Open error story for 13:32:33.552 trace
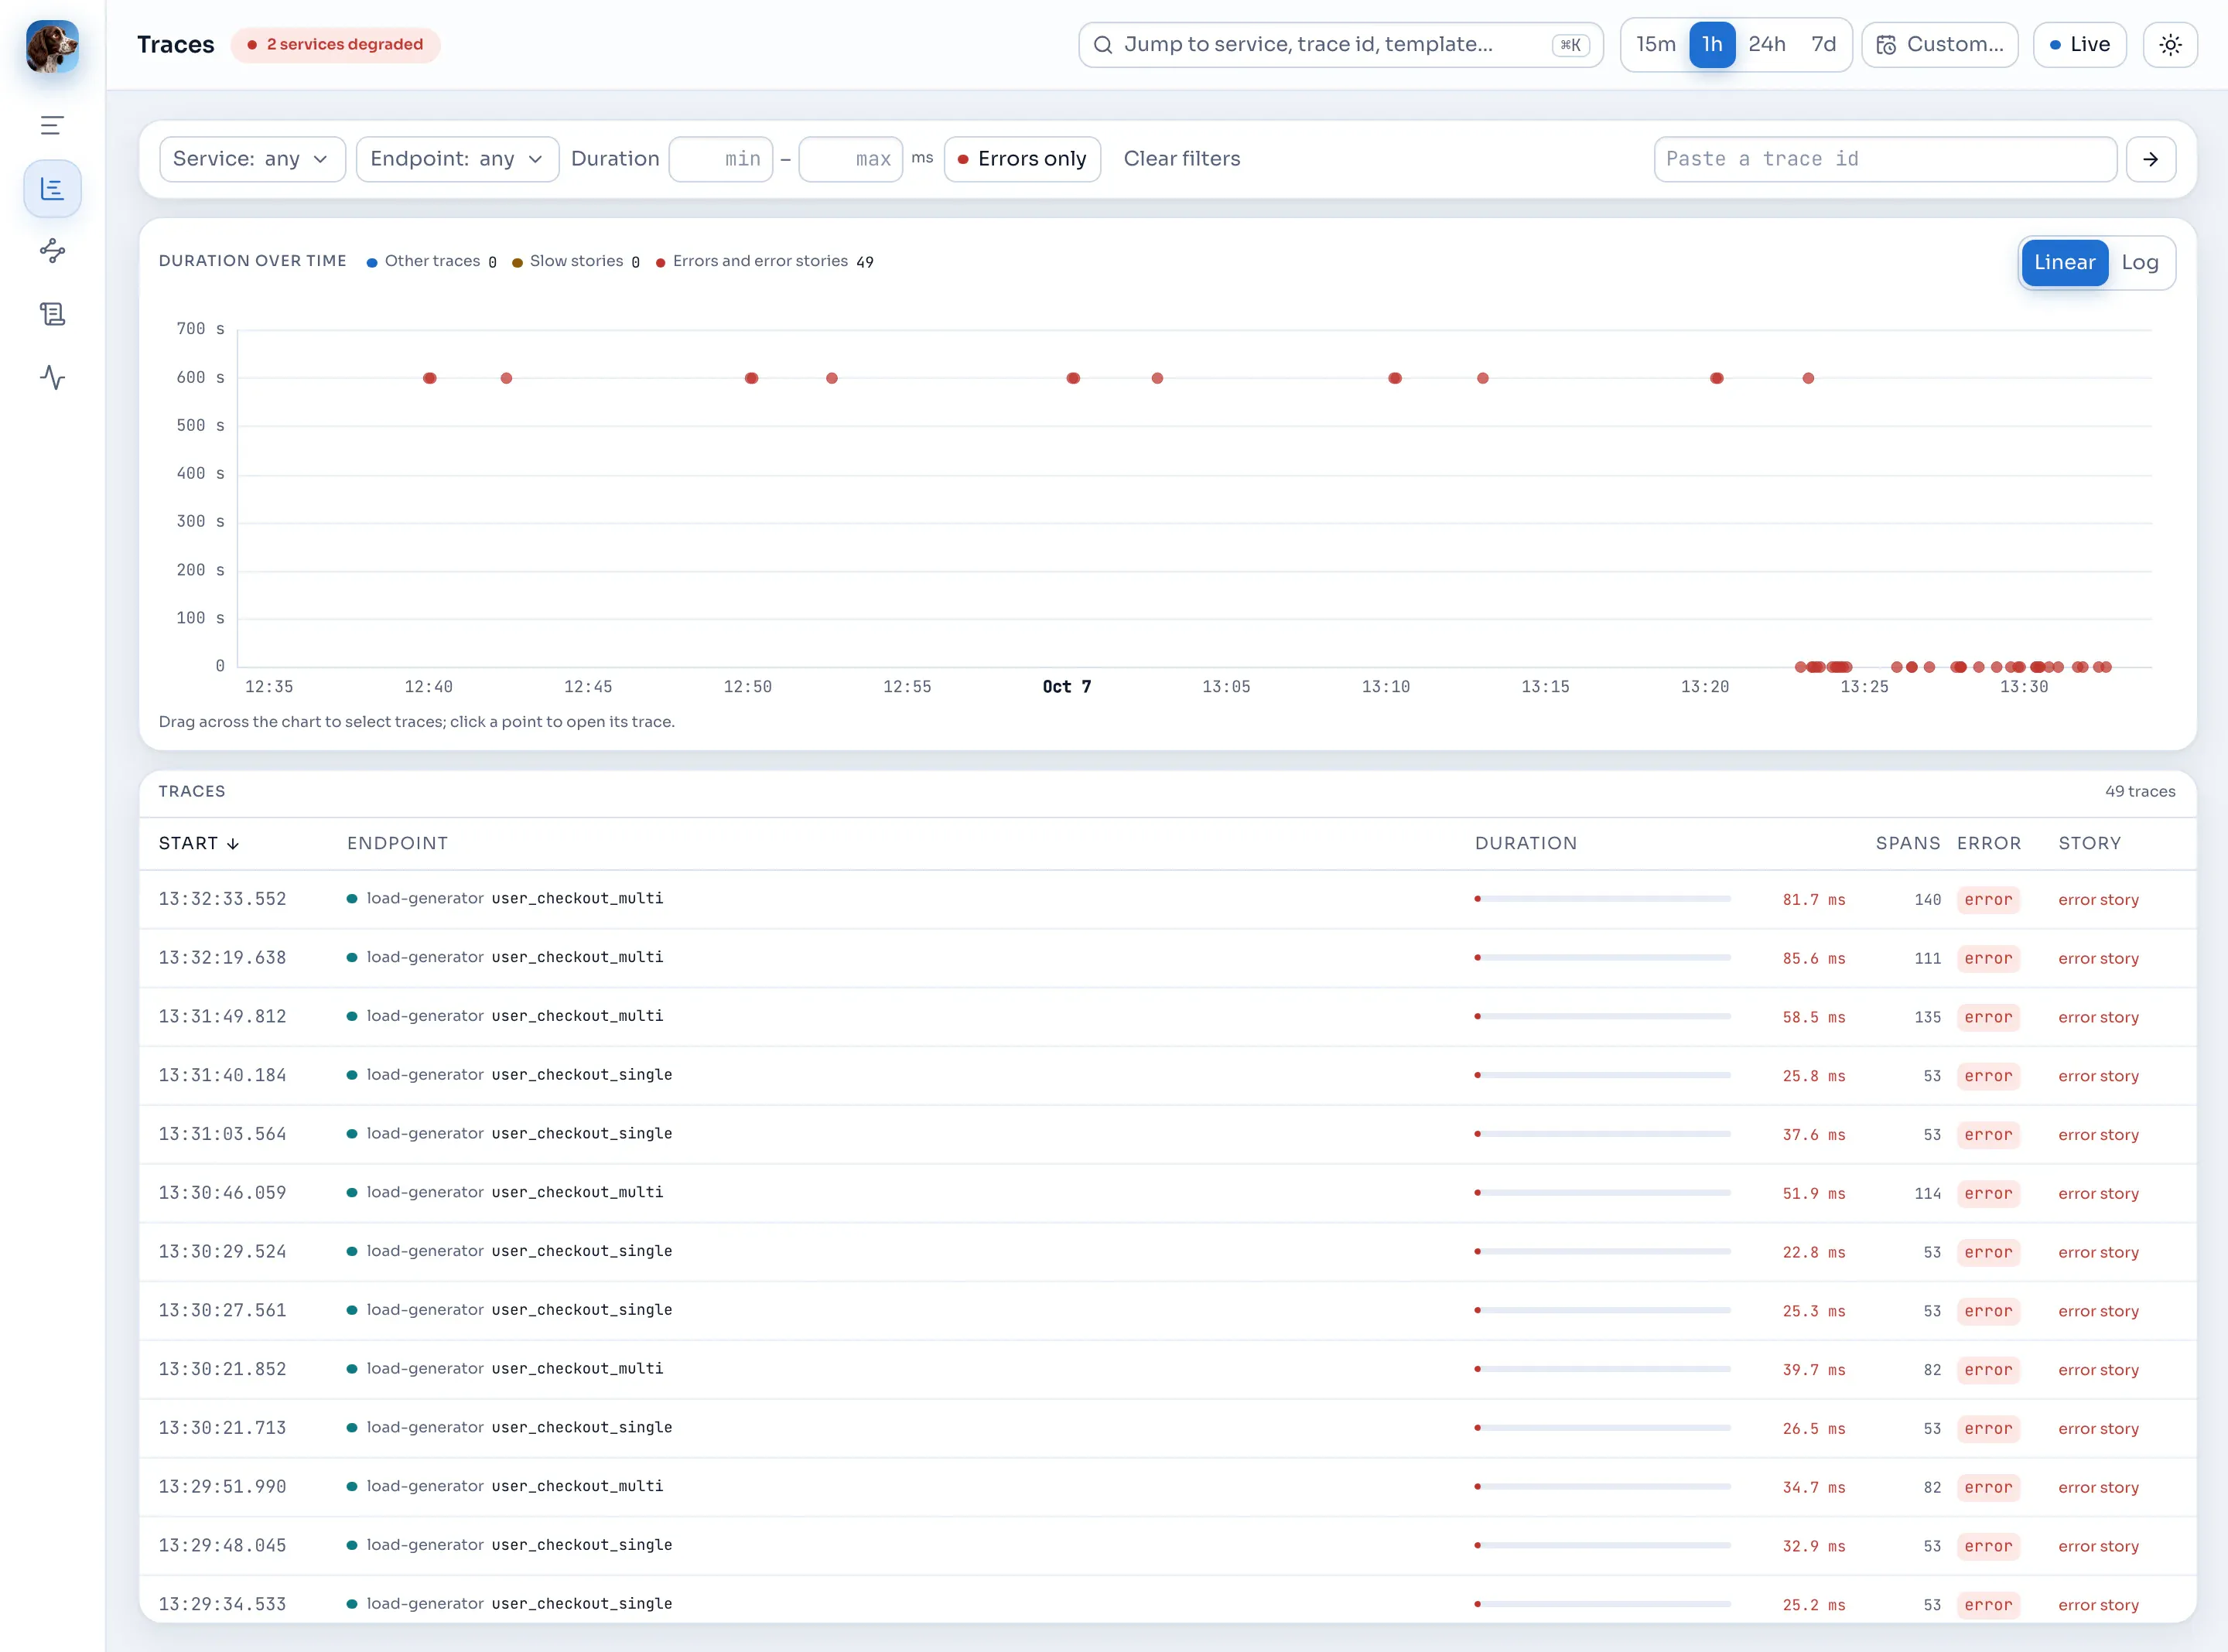 [2098, 900]
